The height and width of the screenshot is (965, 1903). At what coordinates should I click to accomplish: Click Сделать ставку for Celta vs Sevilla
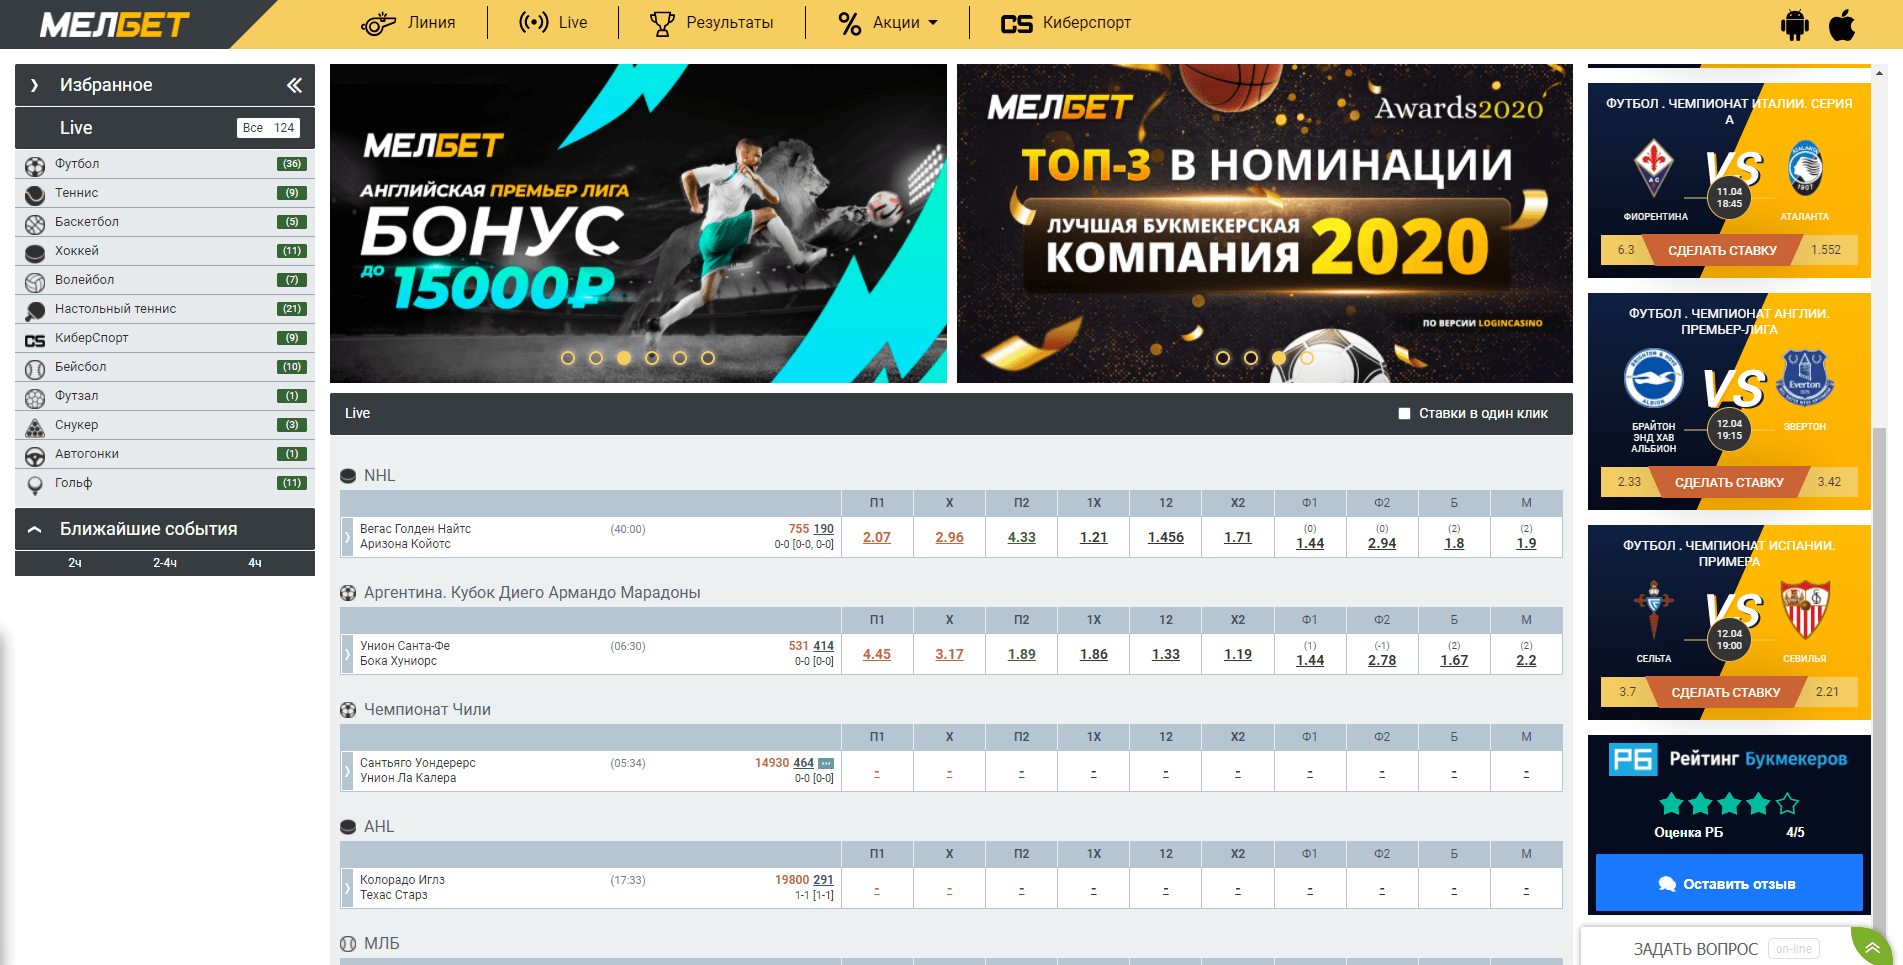click(1725, 692)
